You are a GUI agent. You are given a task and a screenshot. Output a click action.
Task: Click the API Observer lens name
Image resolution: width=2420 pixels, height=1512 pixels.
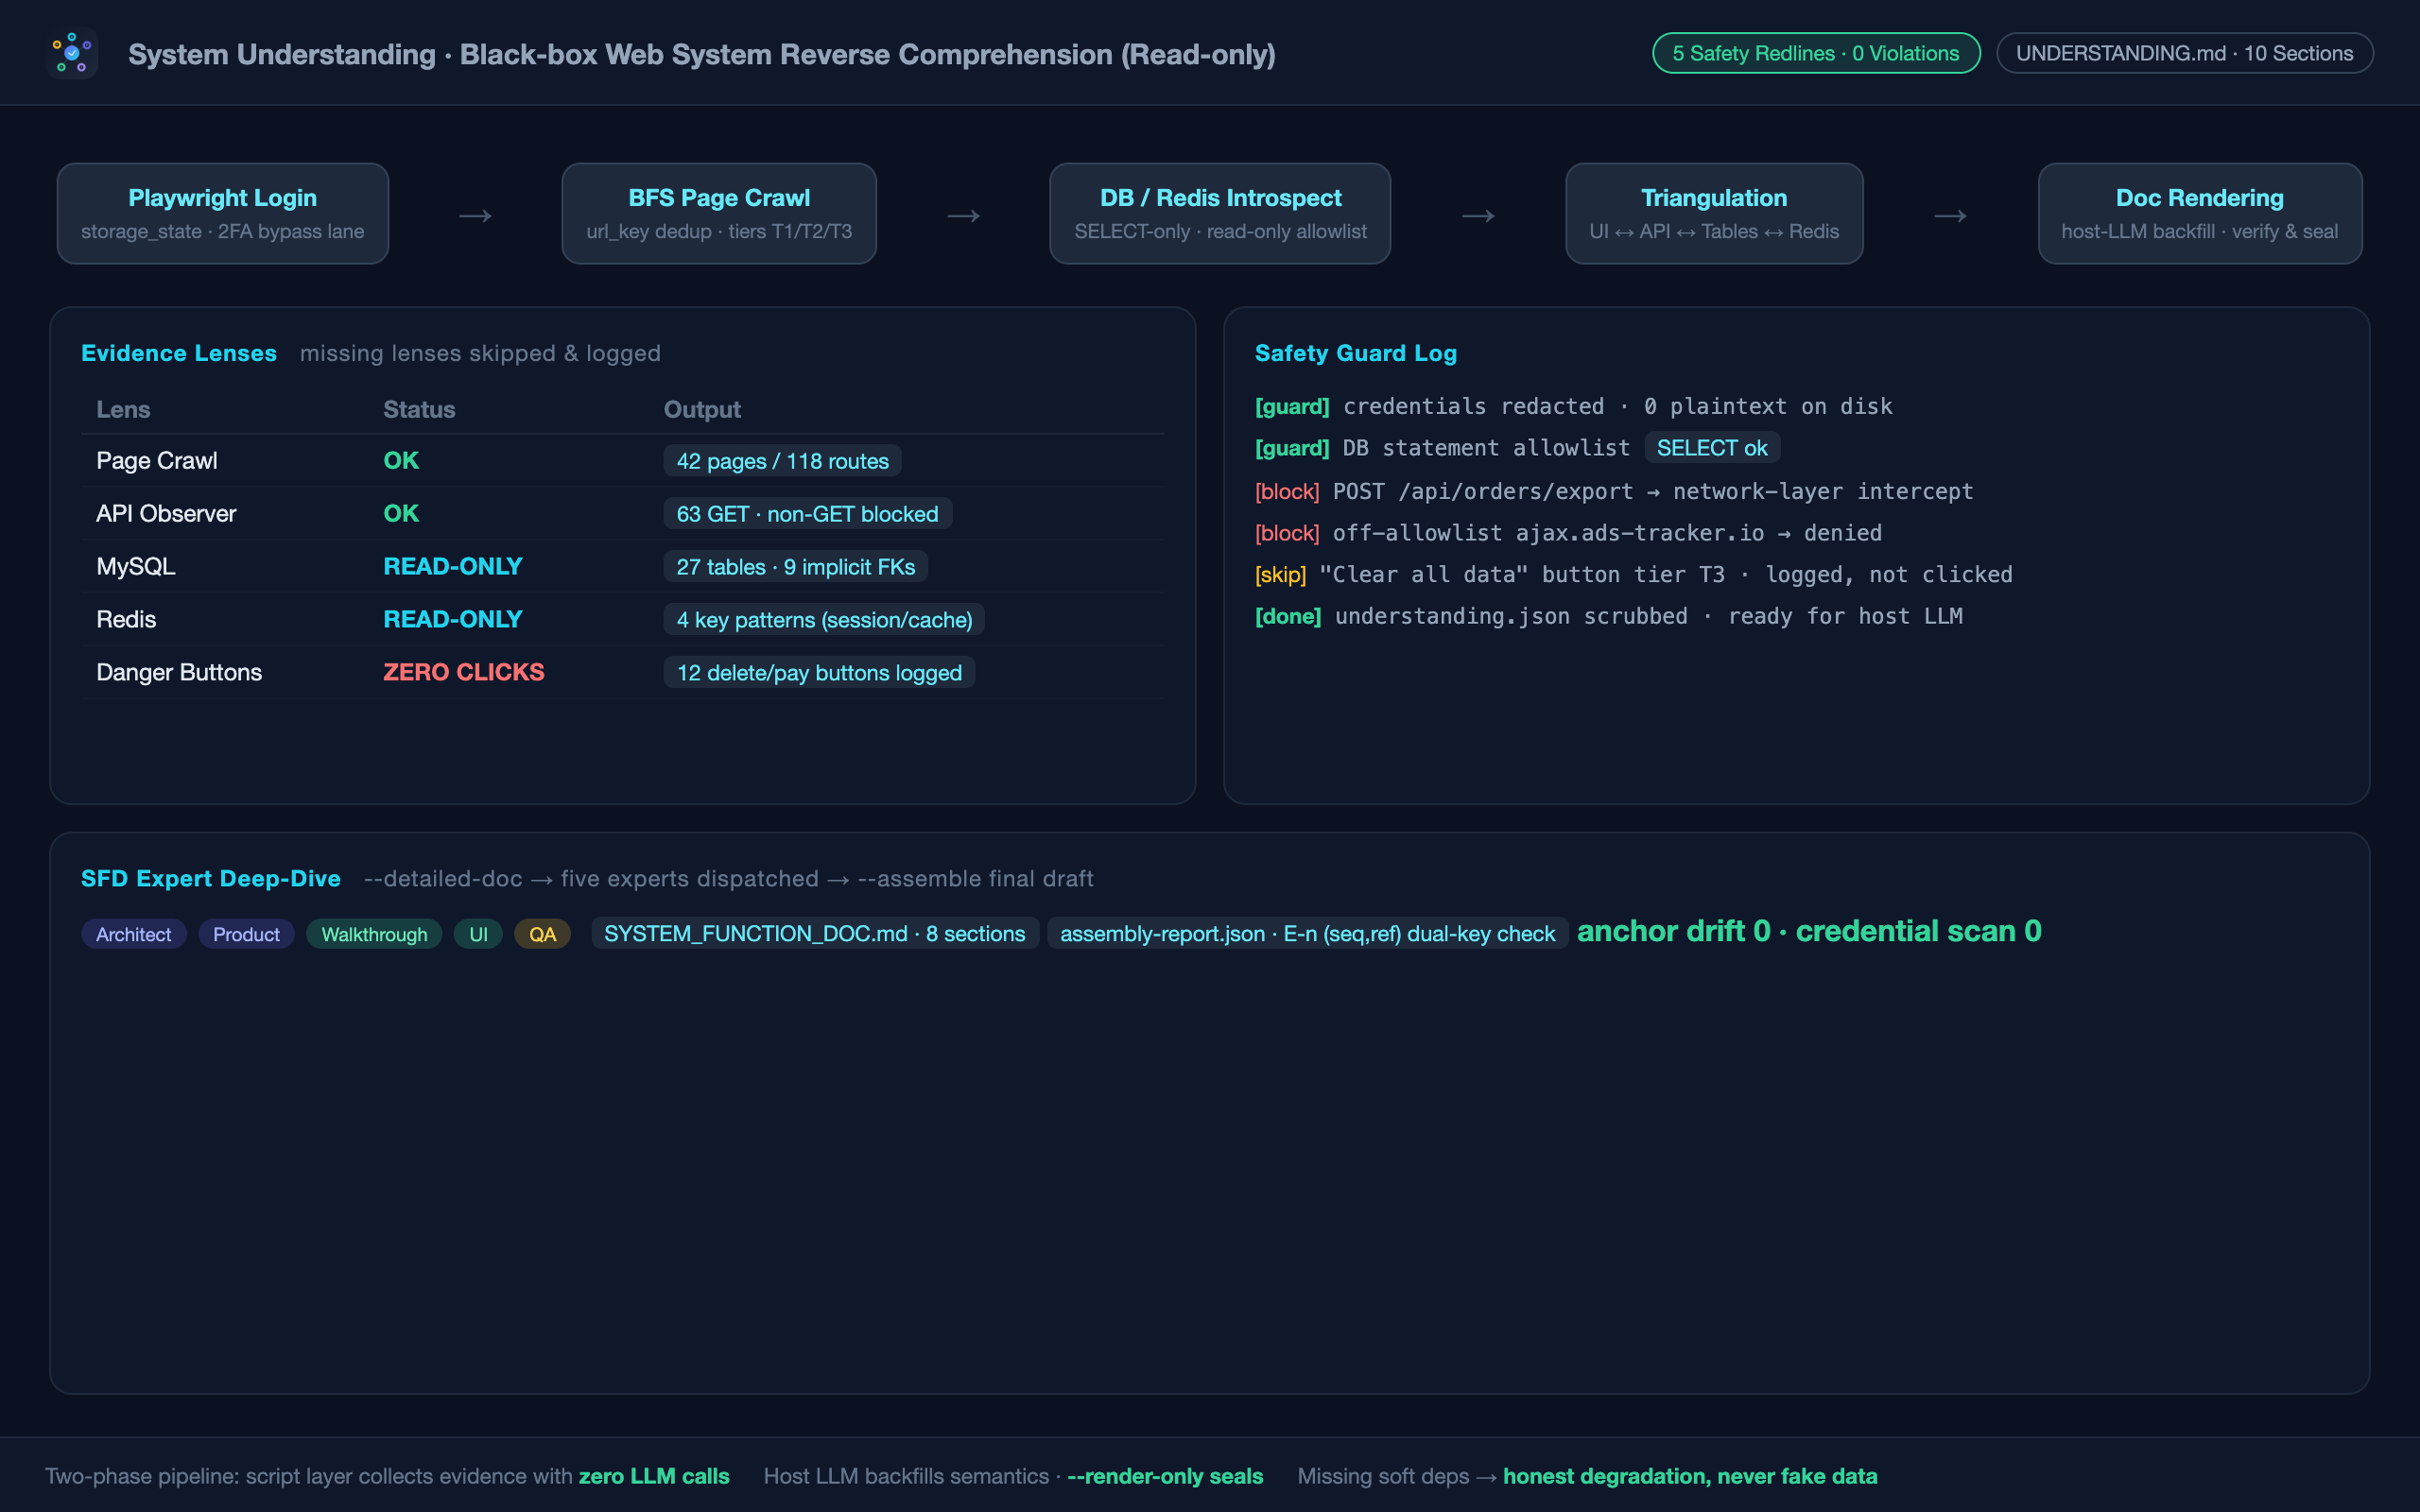click(166, 514)
